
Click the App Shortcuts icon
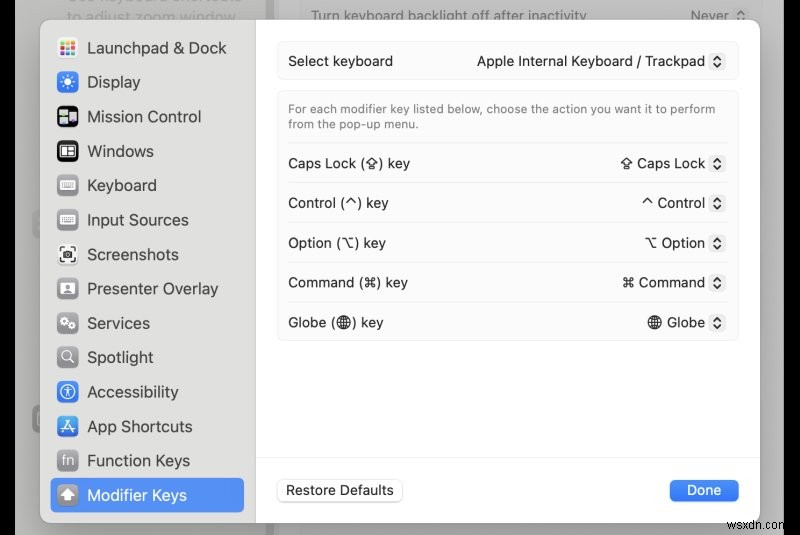[x=67, y=426]
